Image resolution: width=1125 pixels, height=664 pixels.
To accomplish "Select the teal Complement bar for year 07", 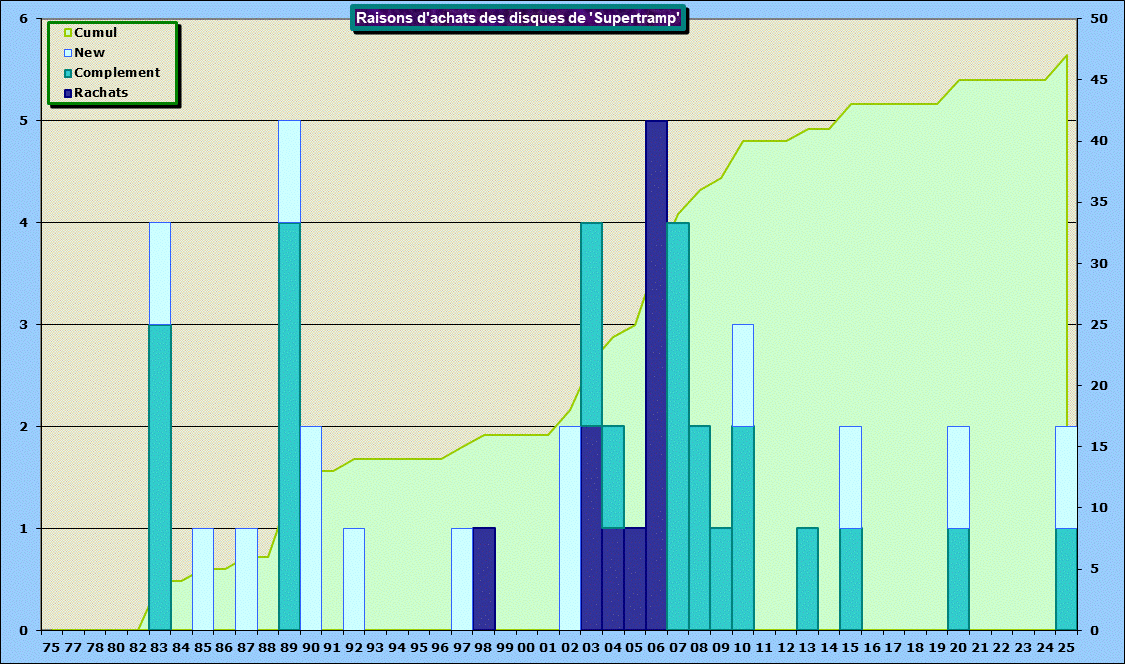I will 678,426.
